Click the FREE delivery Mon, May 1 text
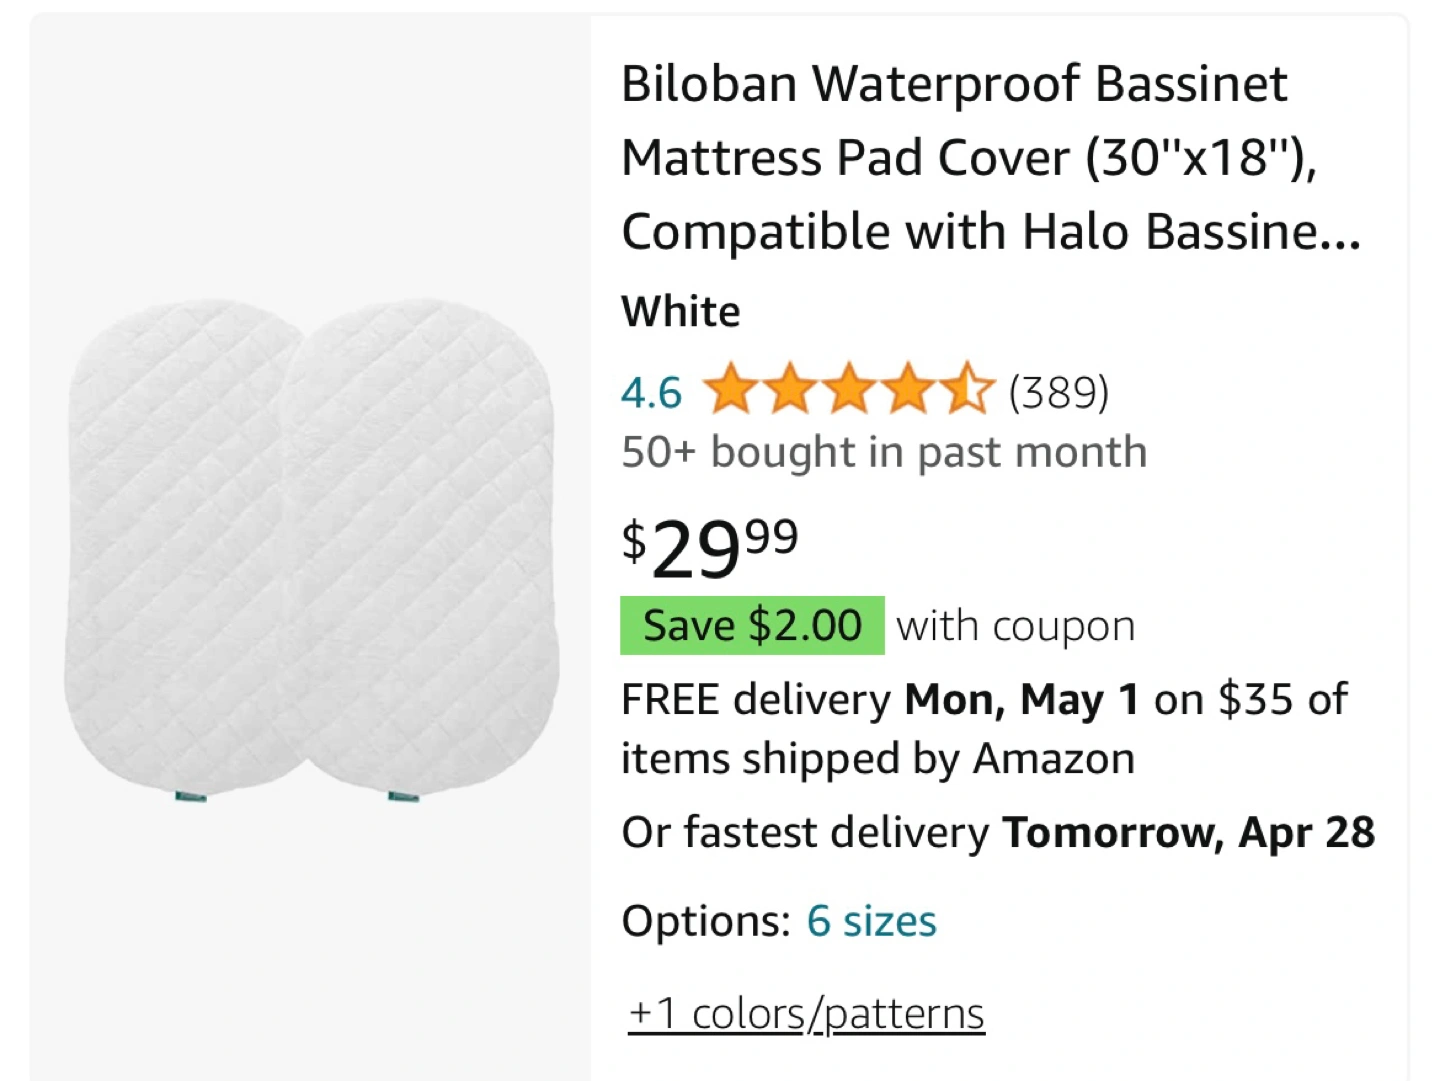 click(880, 700)
